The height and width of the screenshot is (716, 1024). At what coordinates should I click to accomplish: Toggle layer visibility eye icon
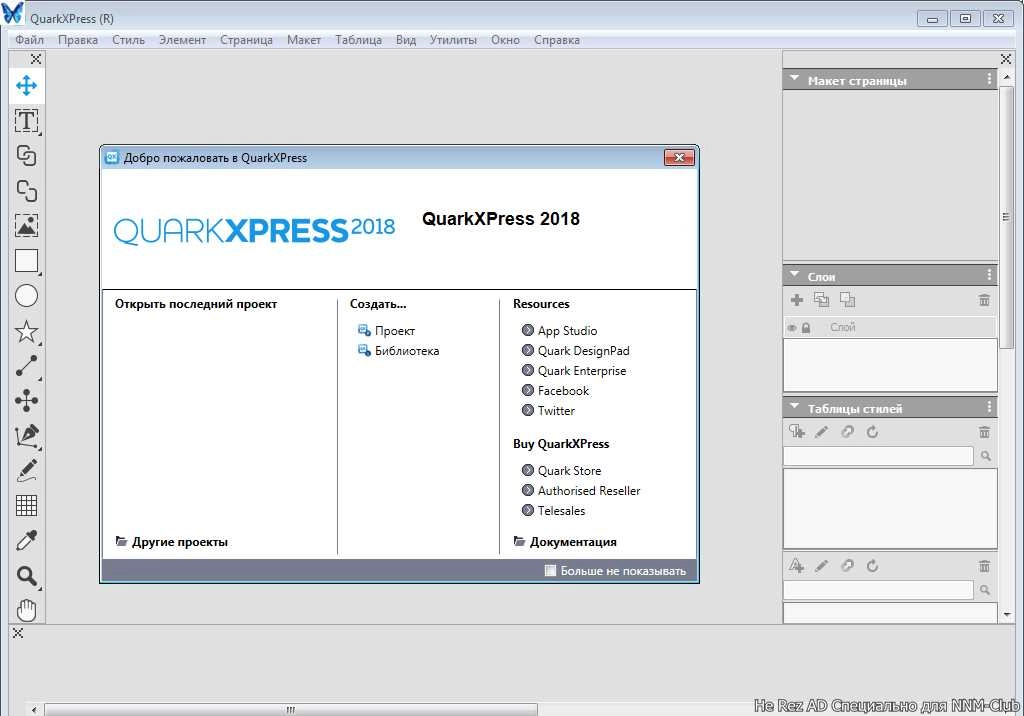pyautogui.click(x=792, y=328)
